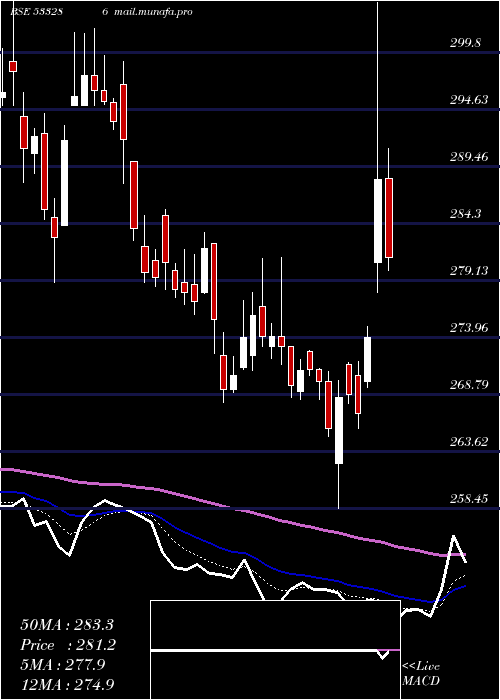The image size is (500, 700).
Task: Click the BSE symbol code text
Action: tap(36, 12)
